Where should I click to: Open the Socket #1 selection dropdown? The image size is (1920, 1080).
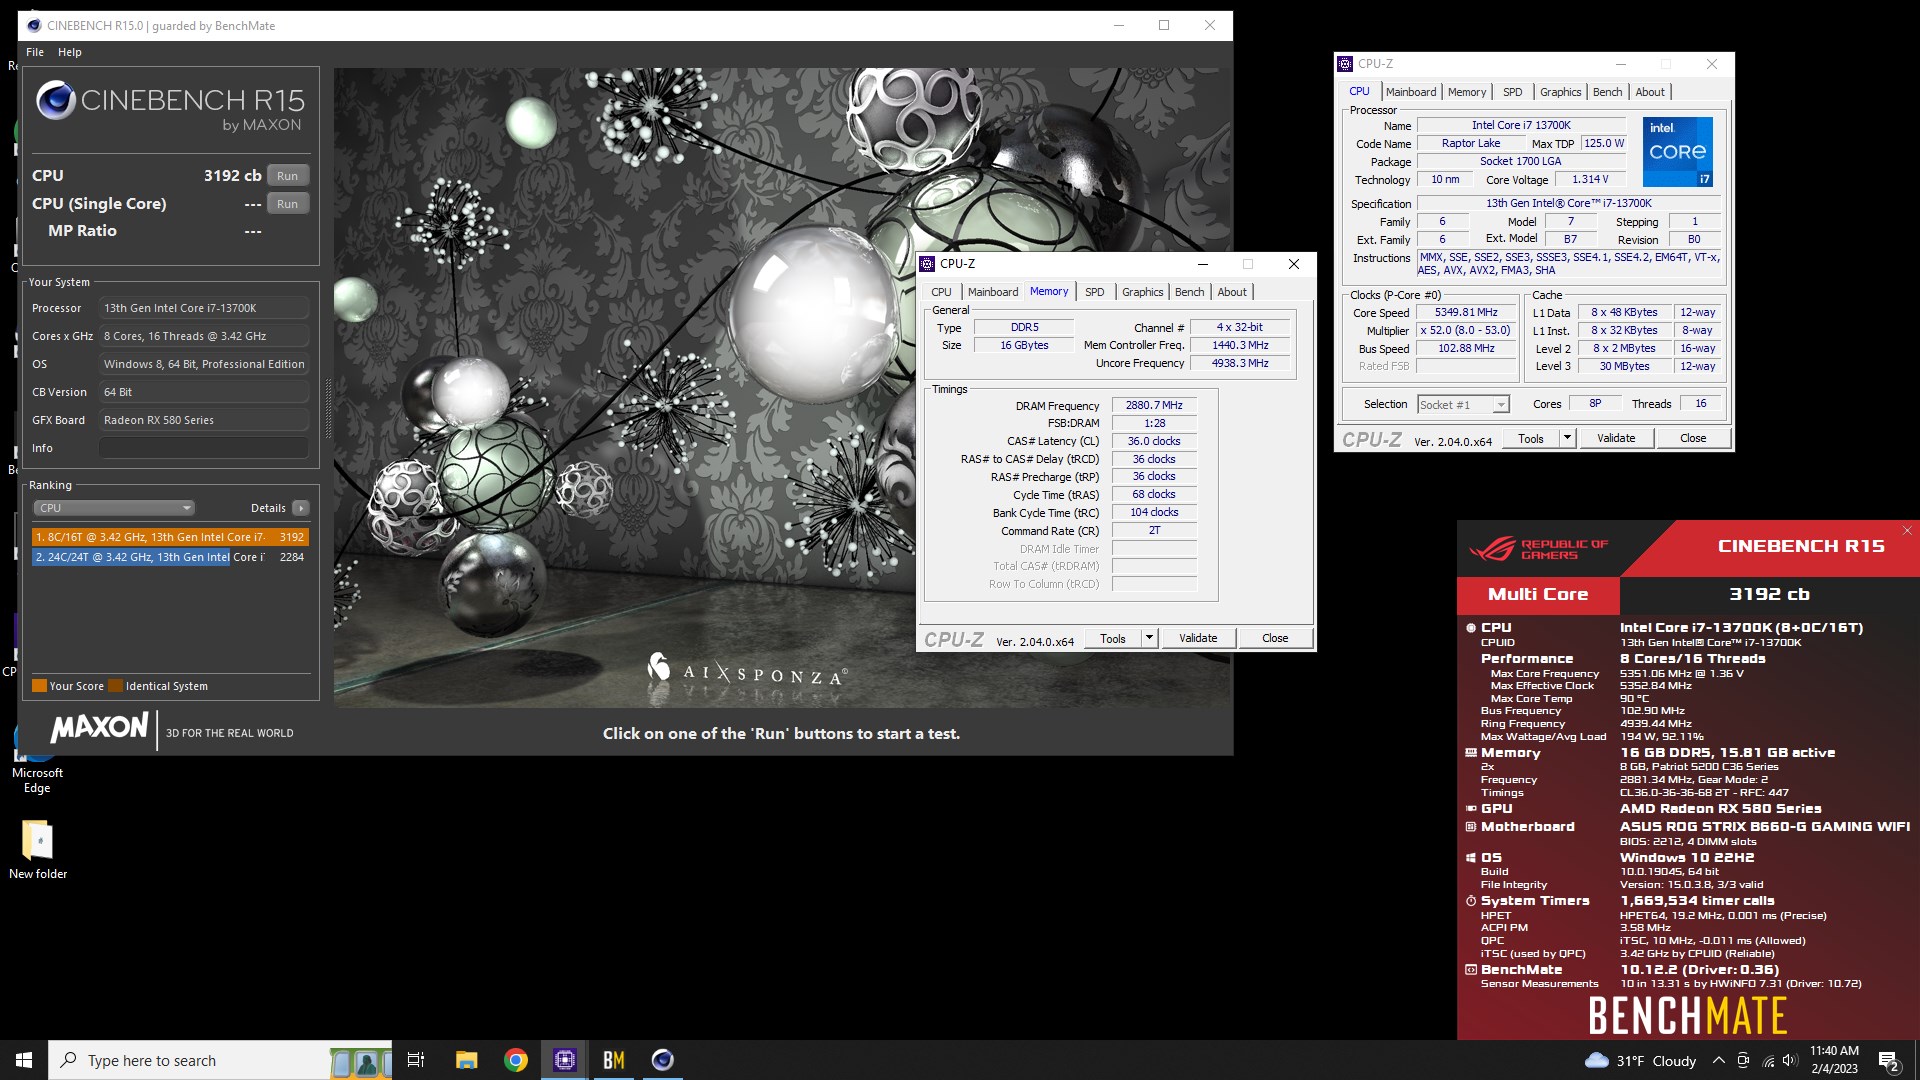coord(1462,405)
